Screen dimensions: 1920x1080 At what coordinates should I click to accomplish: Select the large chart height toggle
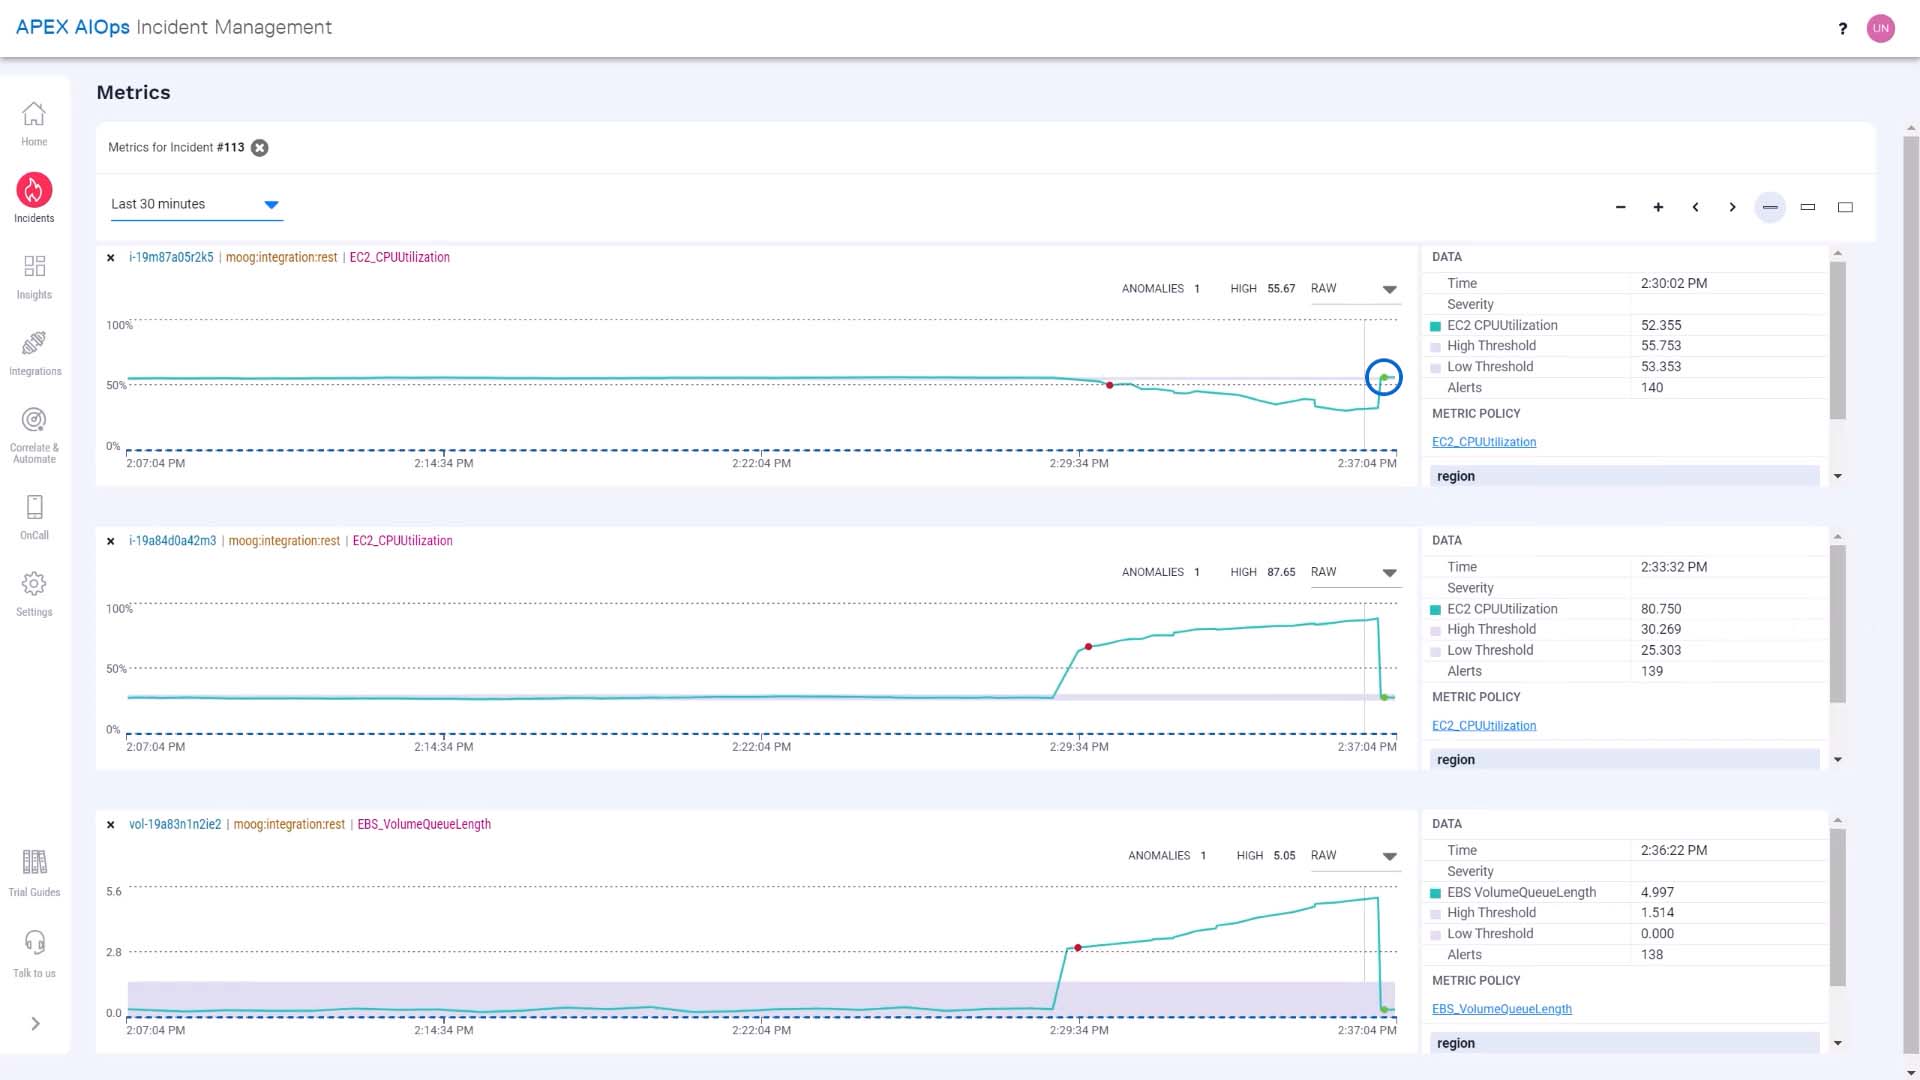click(x=1845, y=207)
